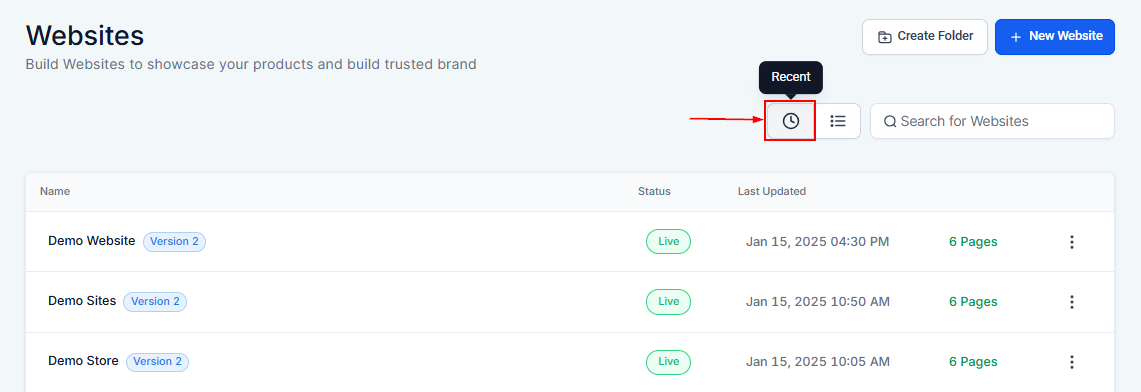This screenshot has width=1141, height=392.
Task: Click Create Folder button
Action: click(x=925, y=36)
